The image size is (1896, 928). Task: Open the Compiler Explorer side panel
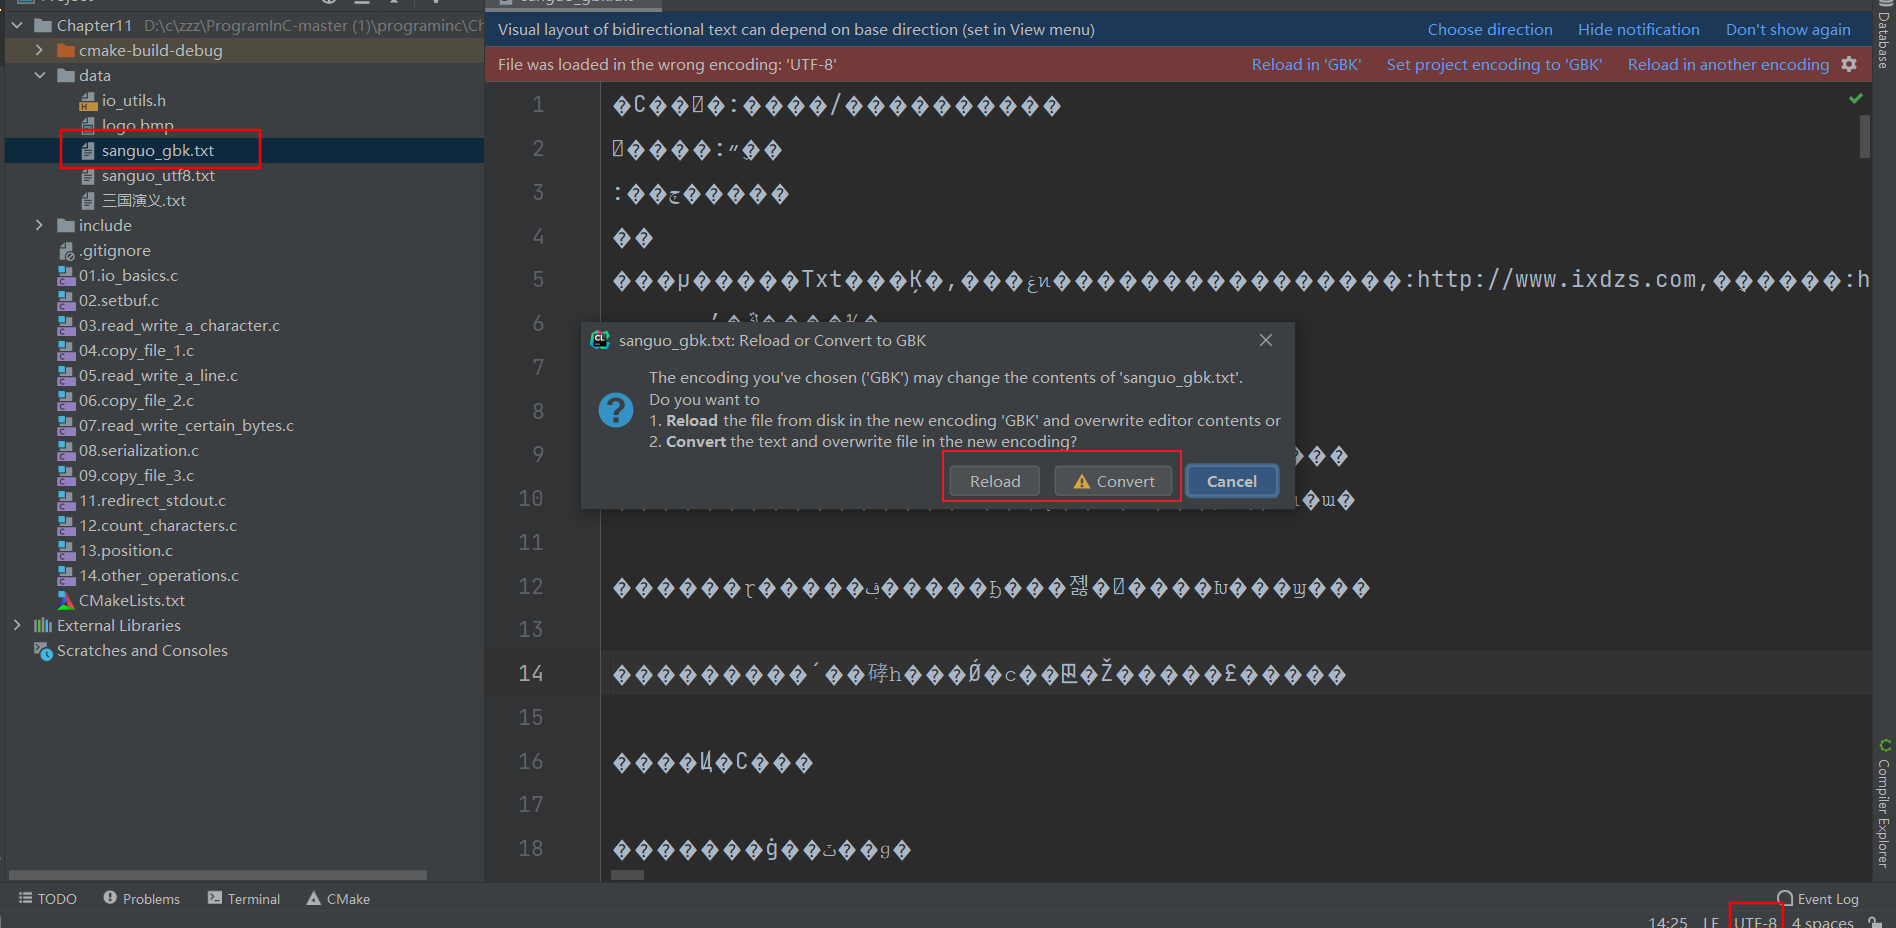point(1884,804)
